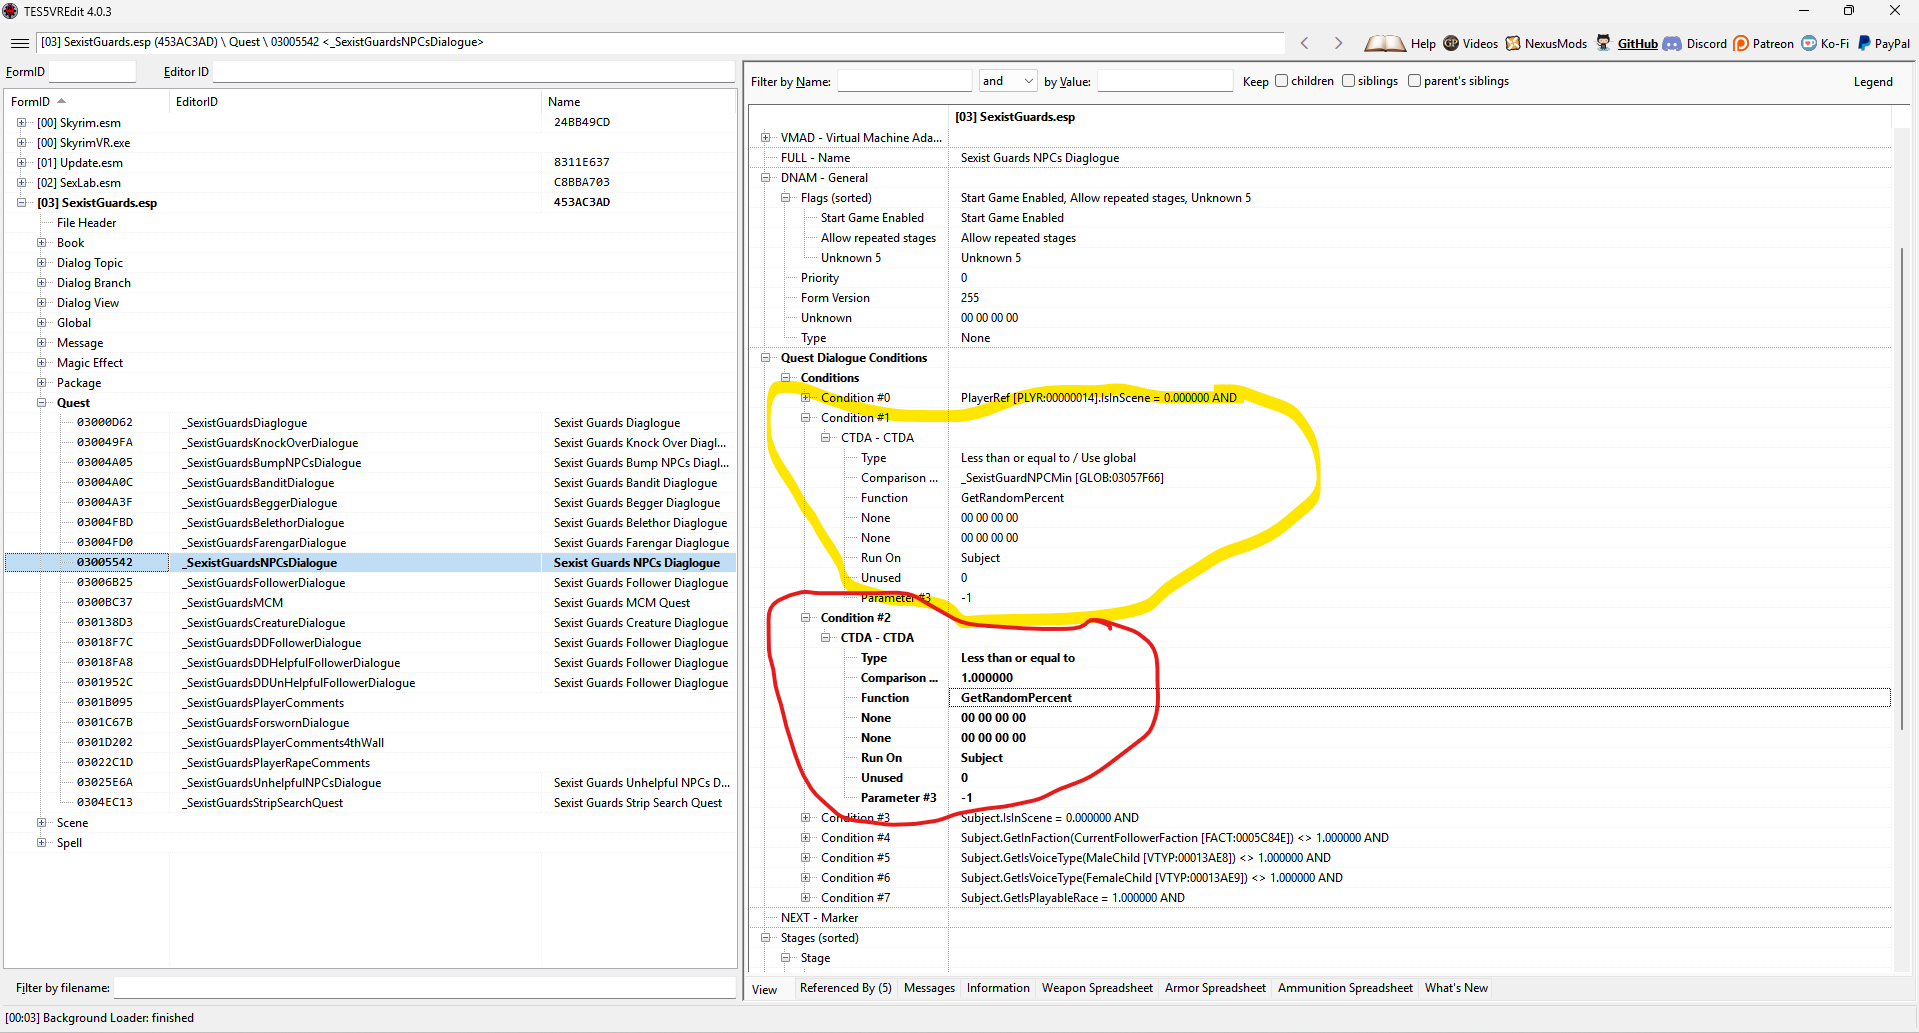Screen dimensions: 1919x1033
Task: Click the Filter by Name field
Action: click(904, 81)
